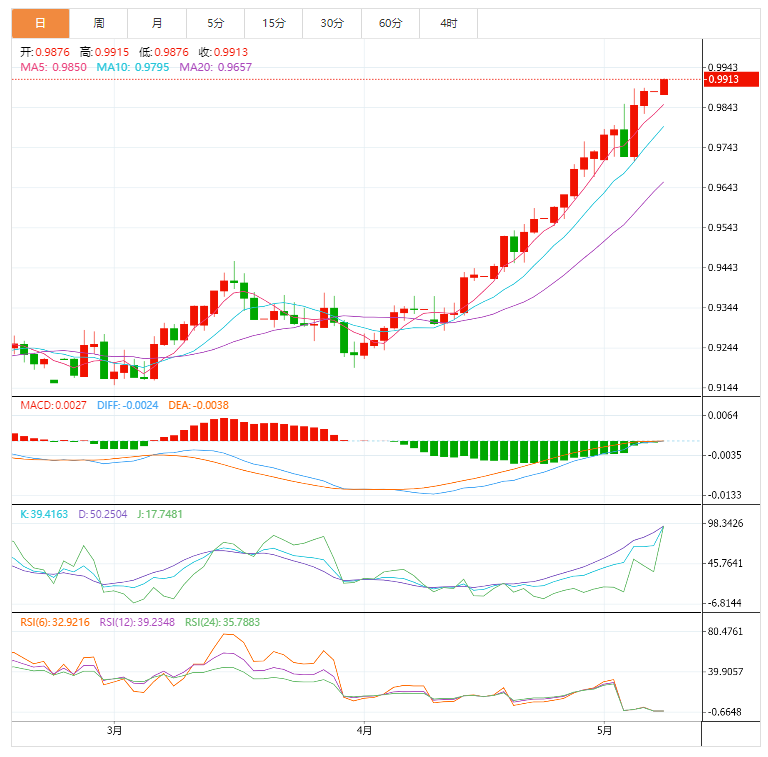Click the 45.7641 KDJ axis label
The height and width of the screenshot is (757, 768).
725,563
